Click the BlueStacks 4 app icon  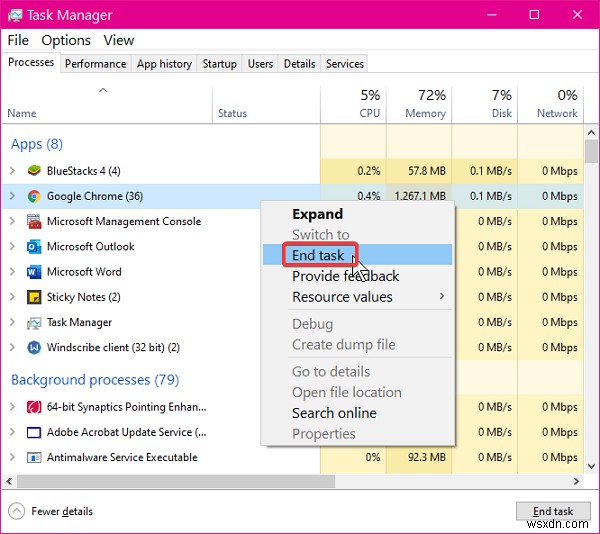tap(34, 171)
